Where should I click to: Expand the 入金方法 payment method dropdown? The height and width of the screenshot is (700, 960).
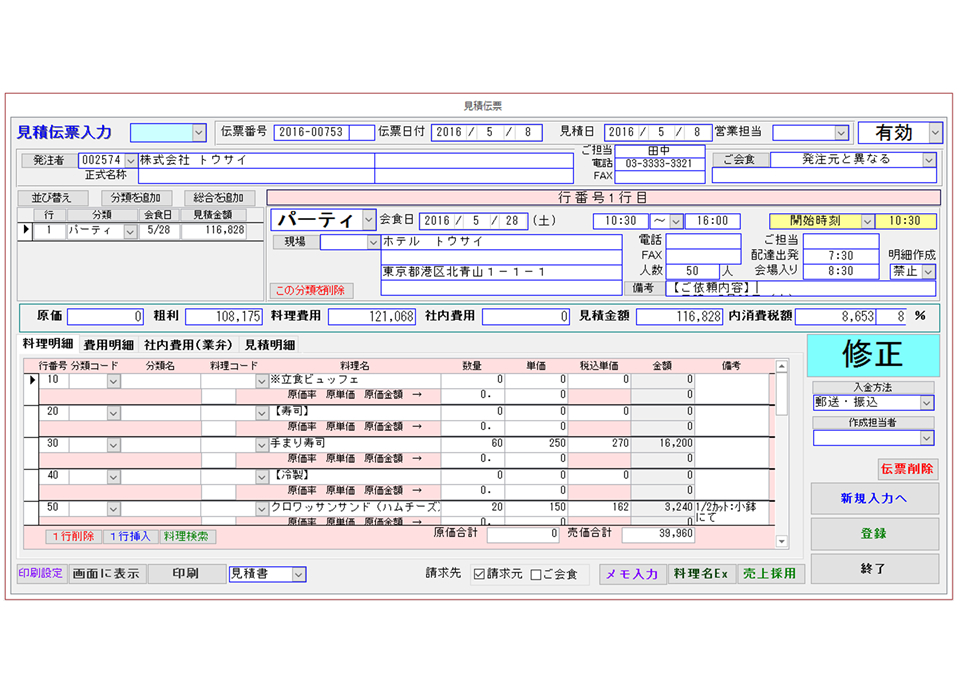tap(926, 403)
